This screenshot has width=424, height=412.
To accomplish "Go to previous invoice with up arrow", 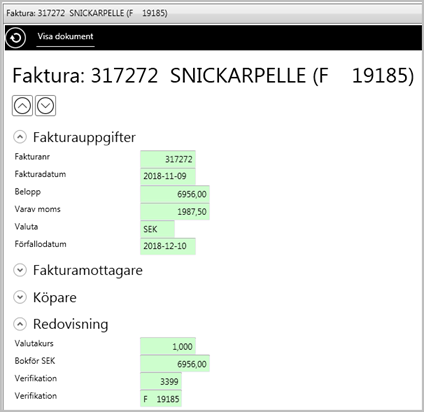I will [22, 106].
